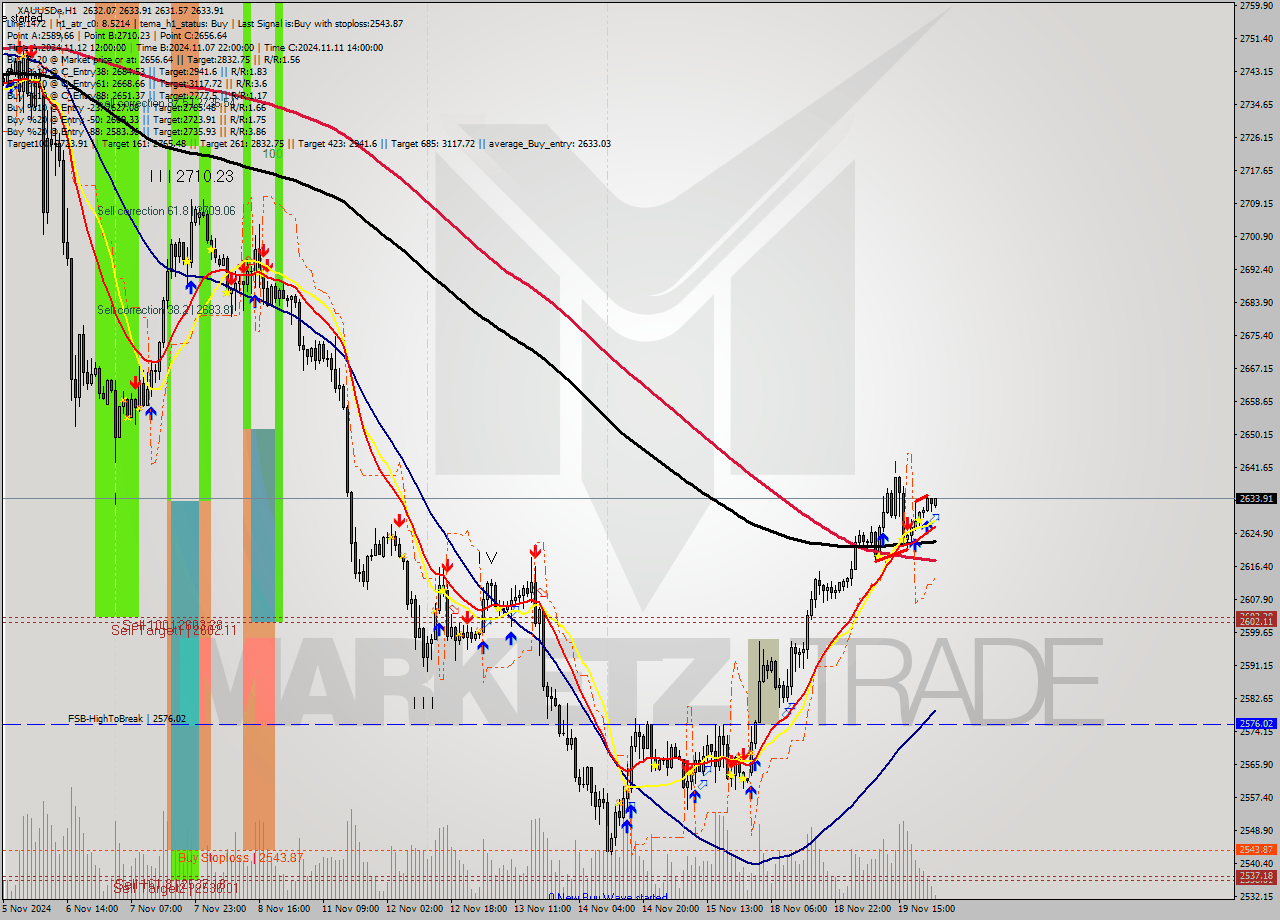The width and height of the screenshot is (1280, 920).
Task: Click the 2759.90 price axis label
Action: pos(1255,6)
